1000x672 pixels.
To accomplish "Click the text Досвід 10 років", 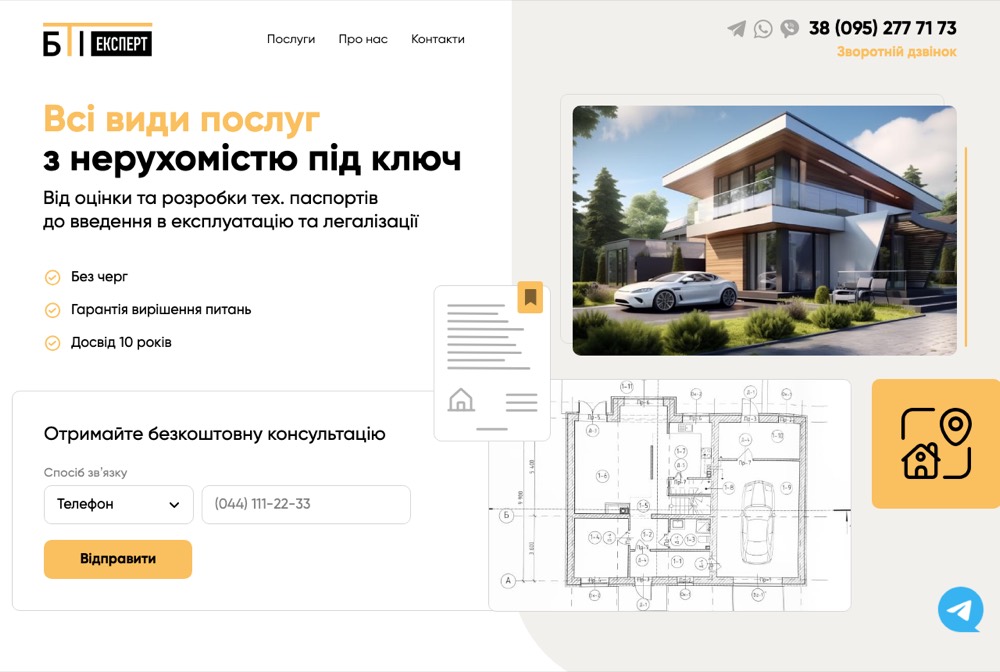I will (121, 342).
